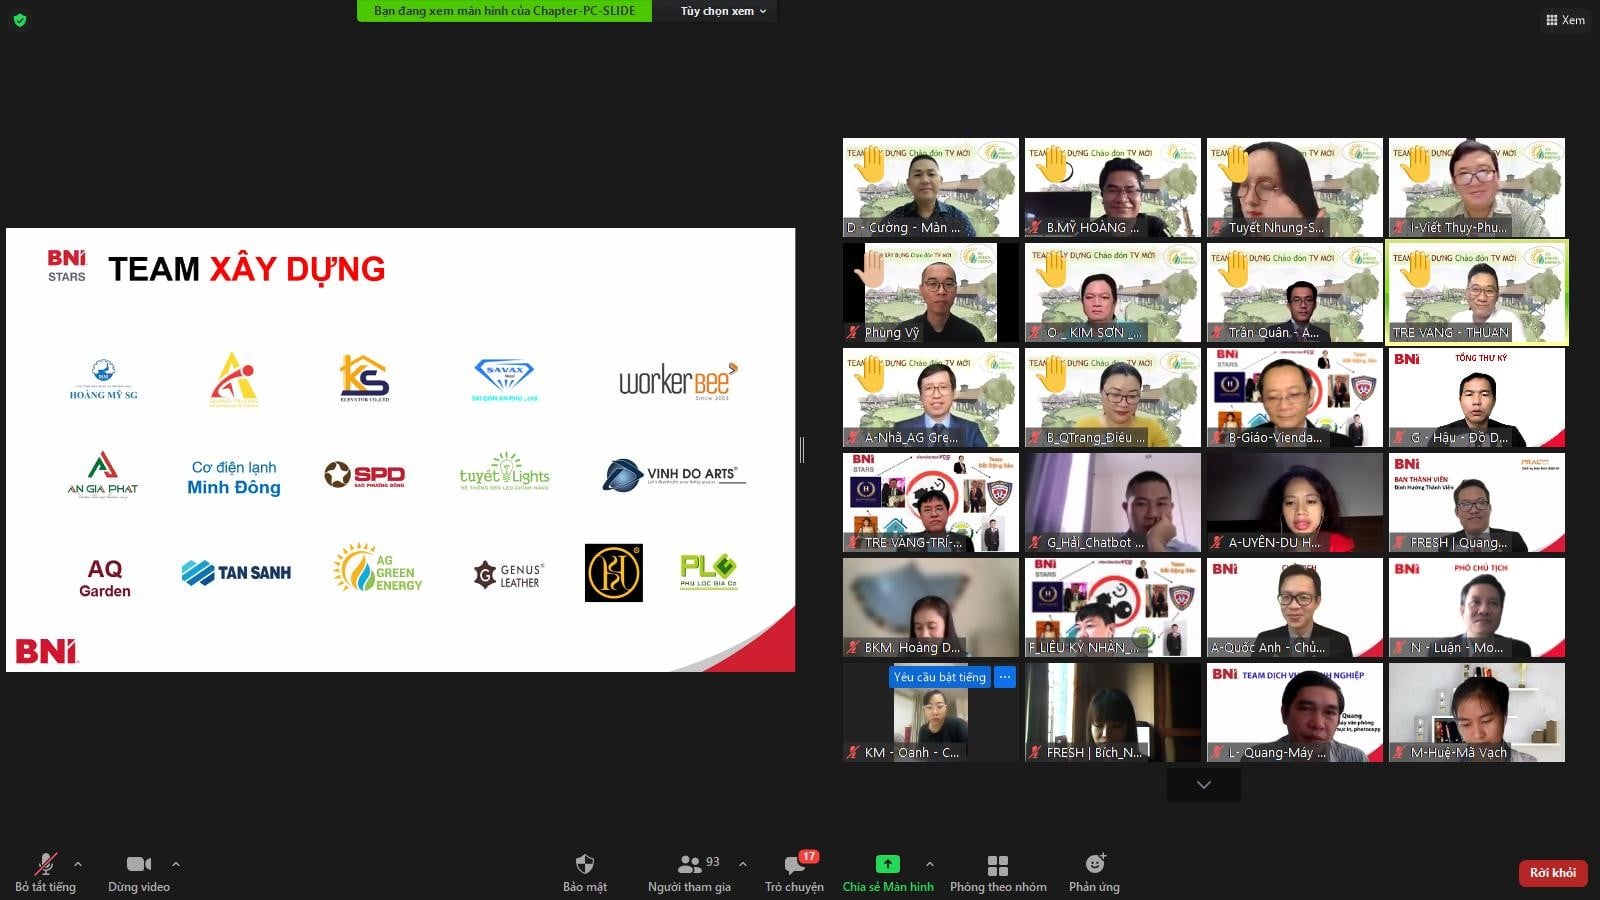Screen dimensions: 1600x900
Task: Expand participants options arrow
Action: 743,864
